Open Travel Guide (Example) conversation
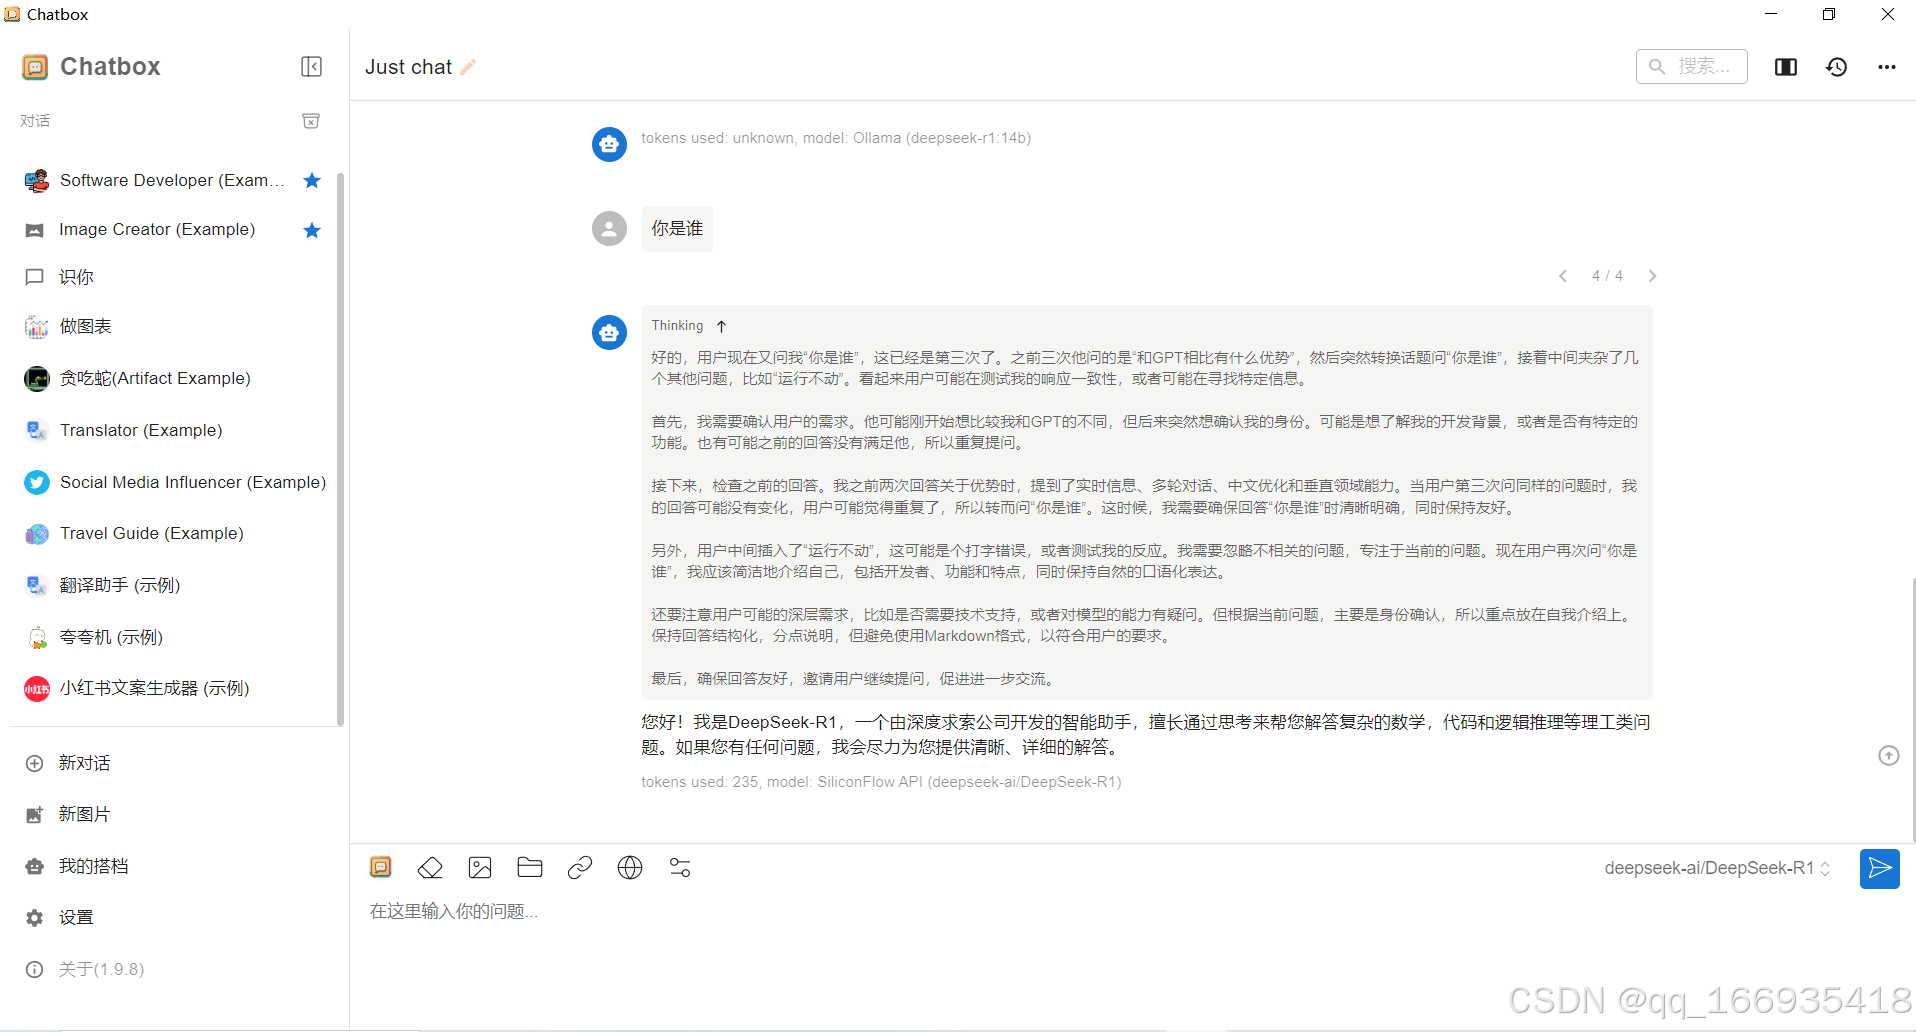This screenshot has width=1916, height=1032. coord(172,533)
